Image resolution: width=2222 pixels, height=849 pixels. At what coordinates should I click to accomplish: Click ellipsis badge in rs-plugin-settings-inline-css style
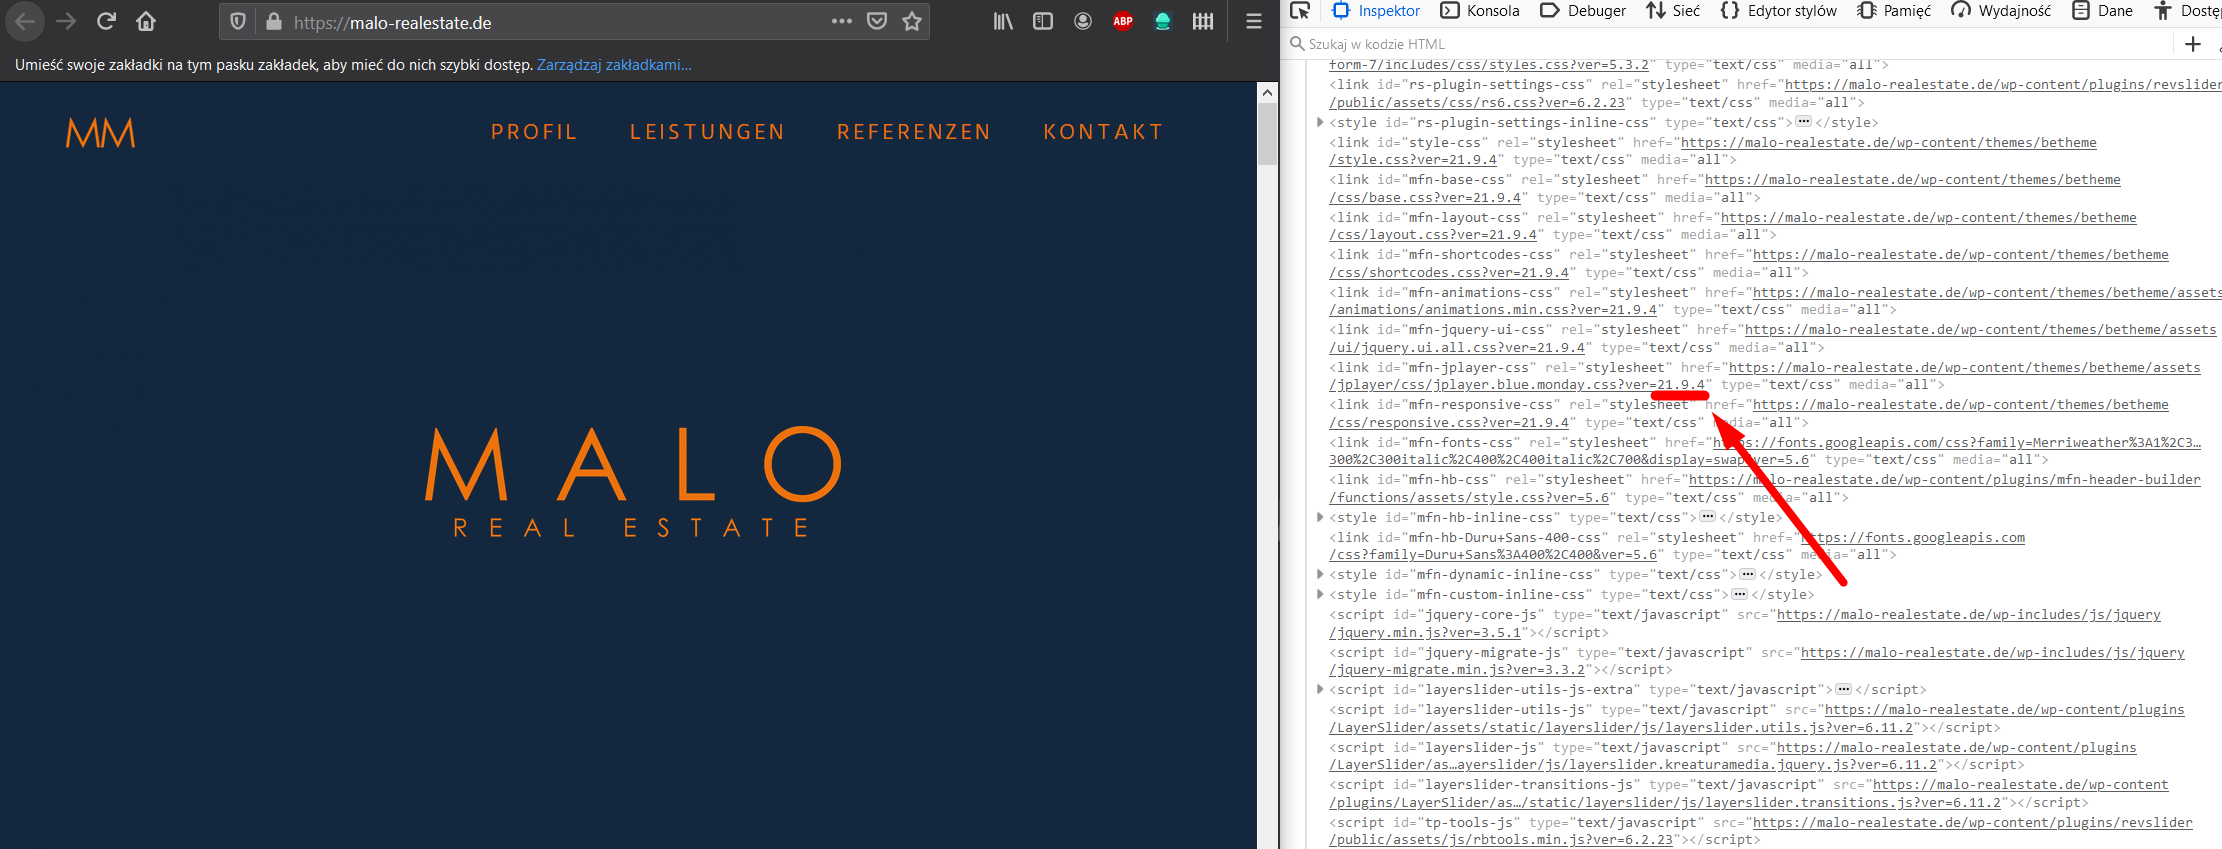tap(1803, 122)
